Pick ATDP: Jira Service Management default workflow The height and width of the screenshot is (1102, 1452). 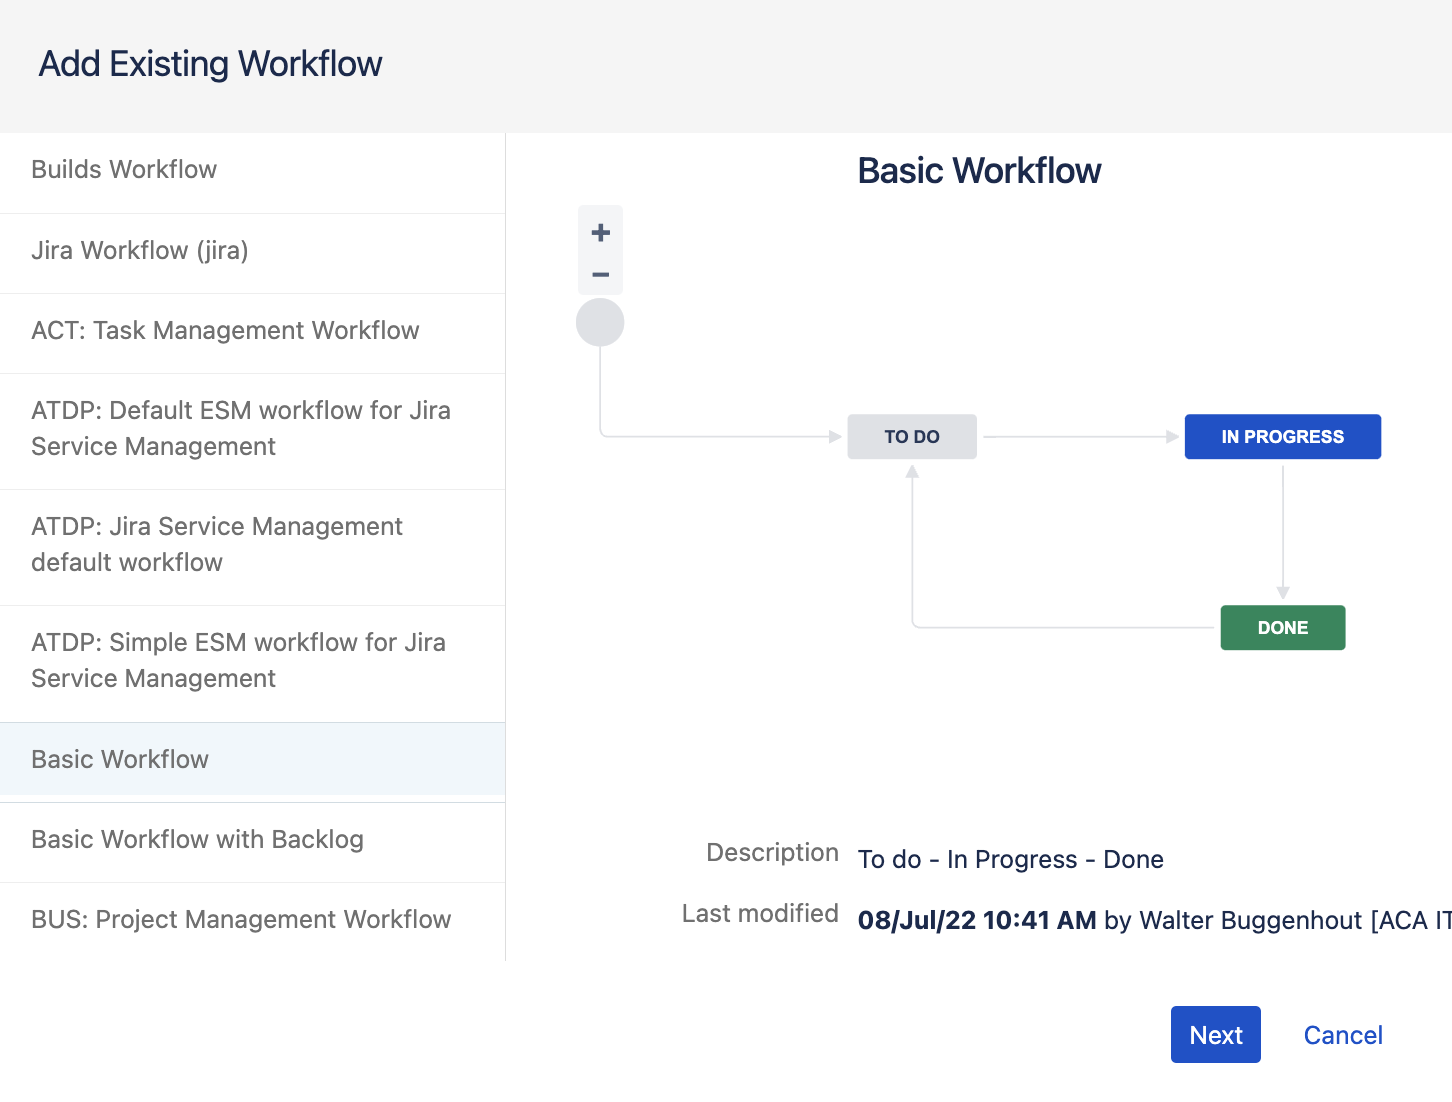pyautogui.click(x=217, y=544)
